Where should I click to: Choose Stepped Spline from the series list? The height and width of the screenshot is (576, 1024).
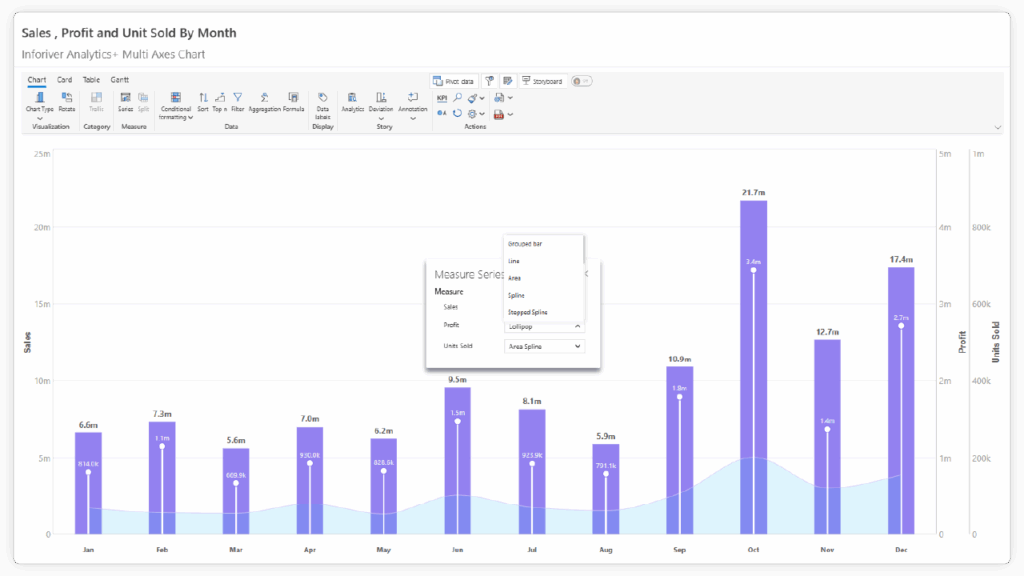[x=533, y=312]
